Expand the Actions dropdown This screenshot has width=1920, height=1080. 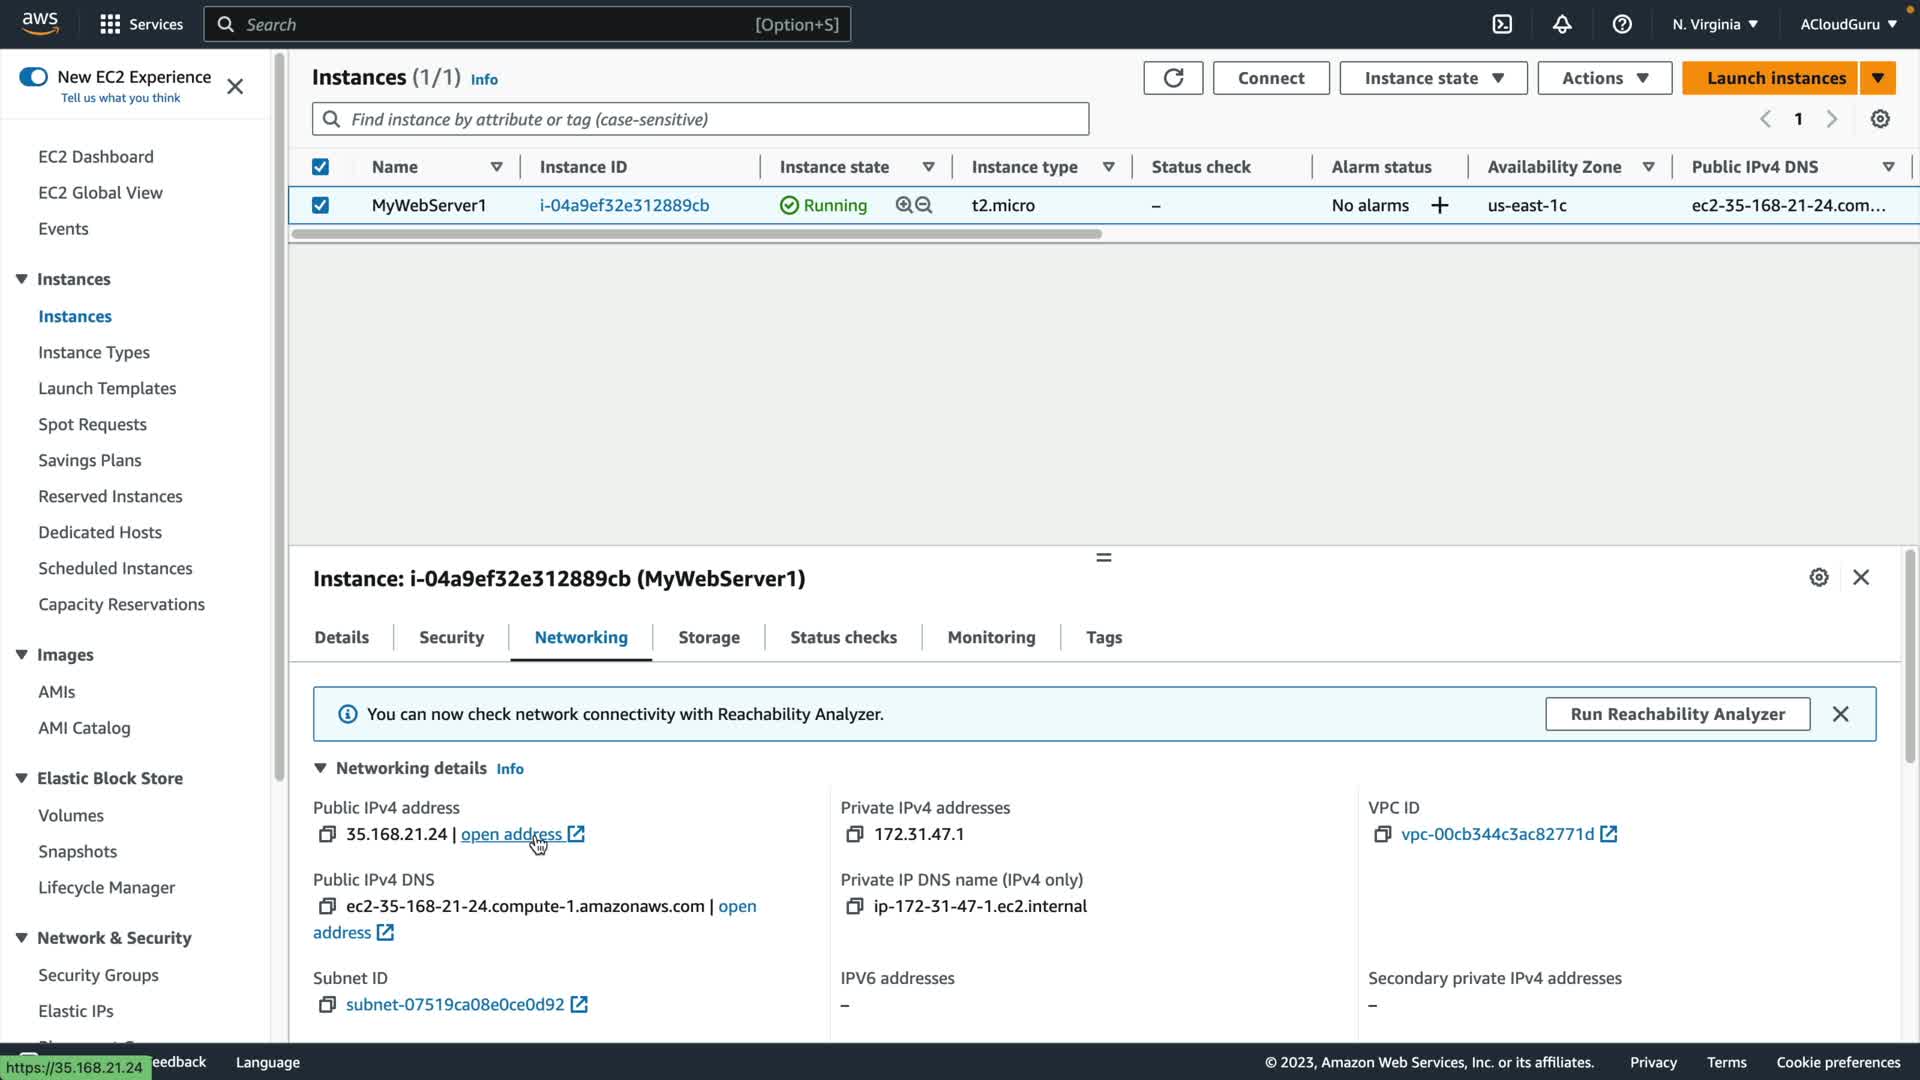tap(1604, 78)
